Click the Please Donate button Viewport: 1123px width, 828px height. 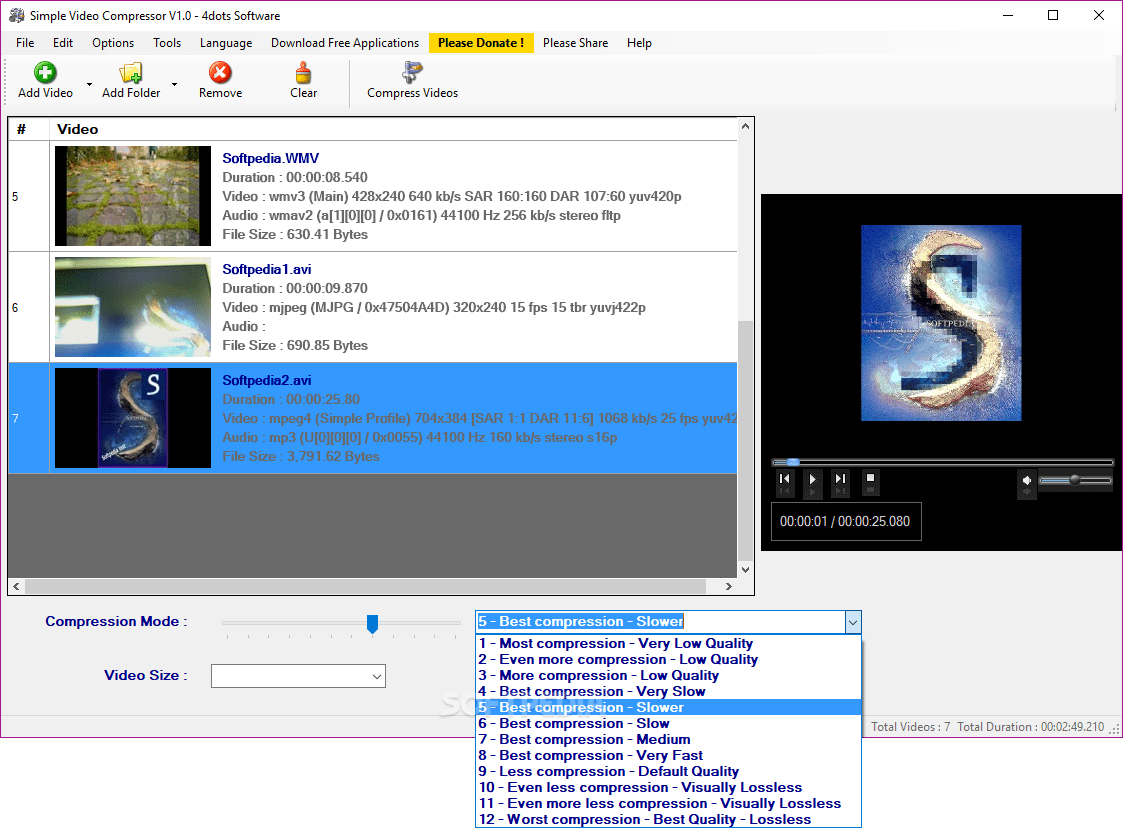481,43
